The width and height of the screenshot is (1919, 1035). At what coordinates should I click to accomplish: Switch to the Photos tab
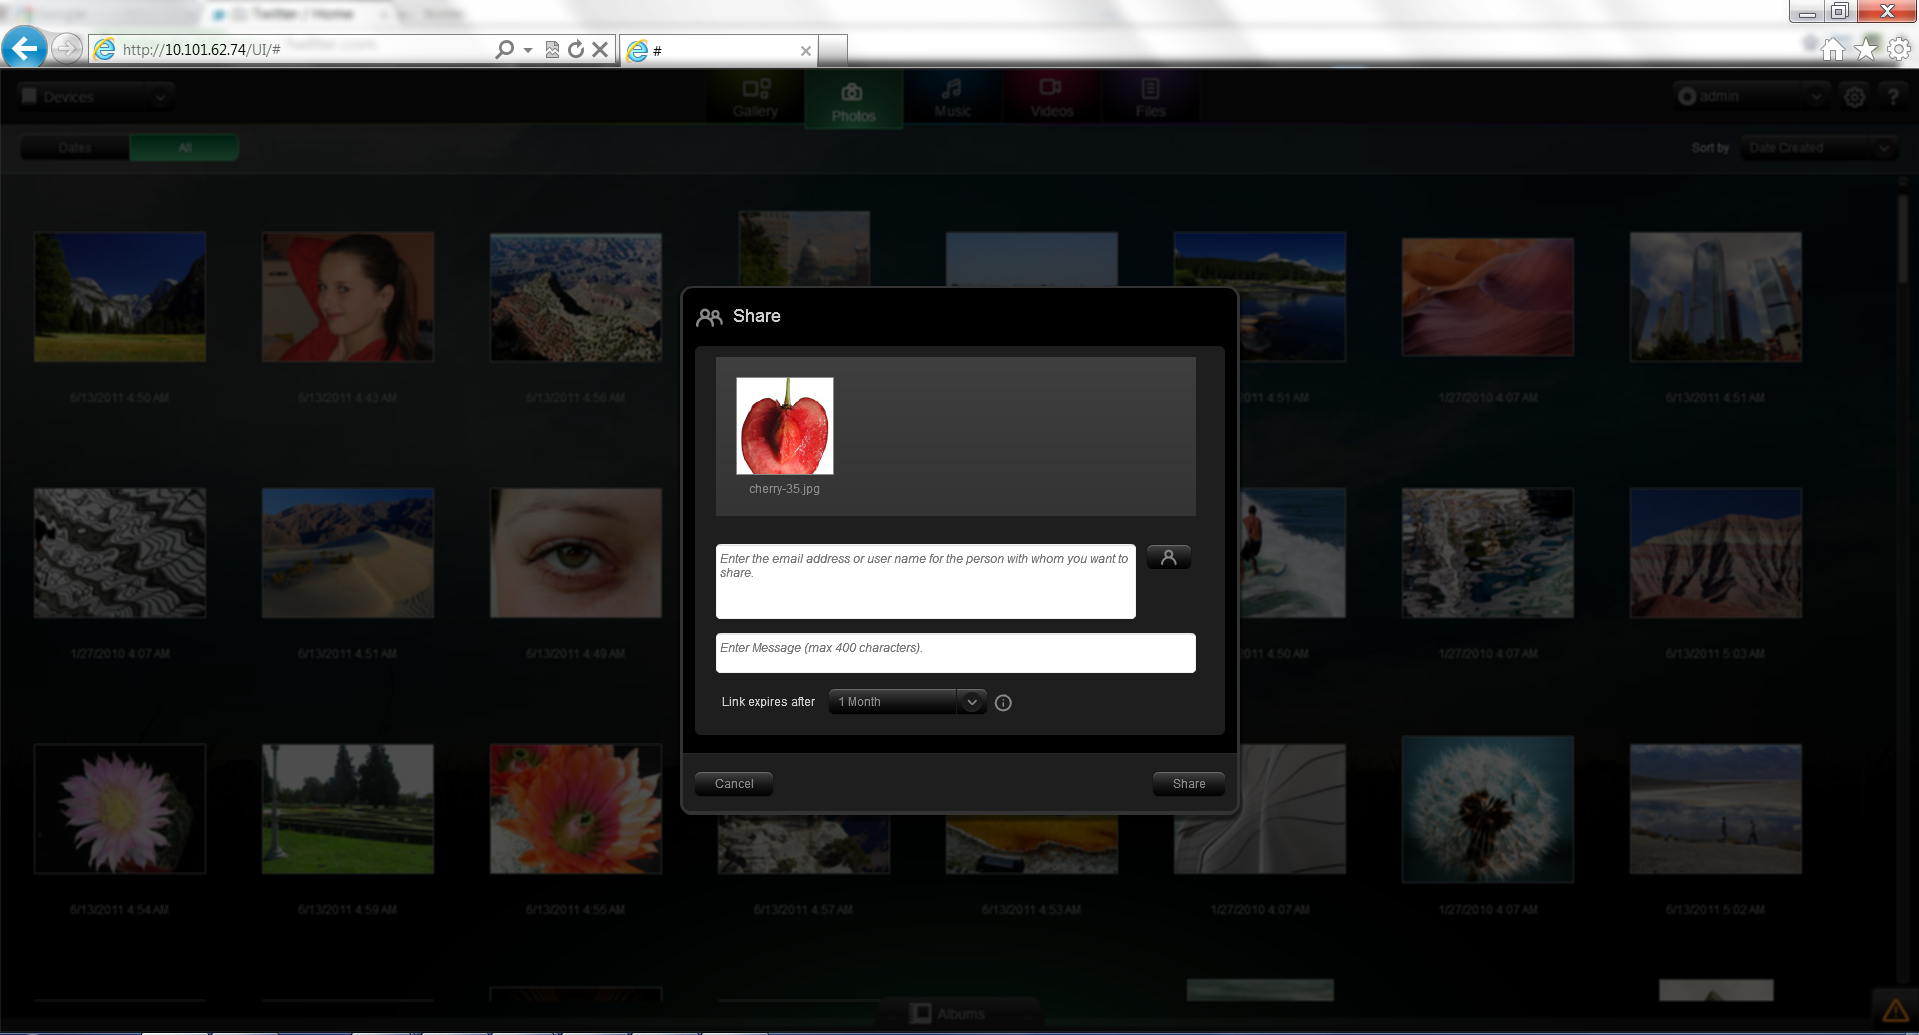tap(853, 100)
